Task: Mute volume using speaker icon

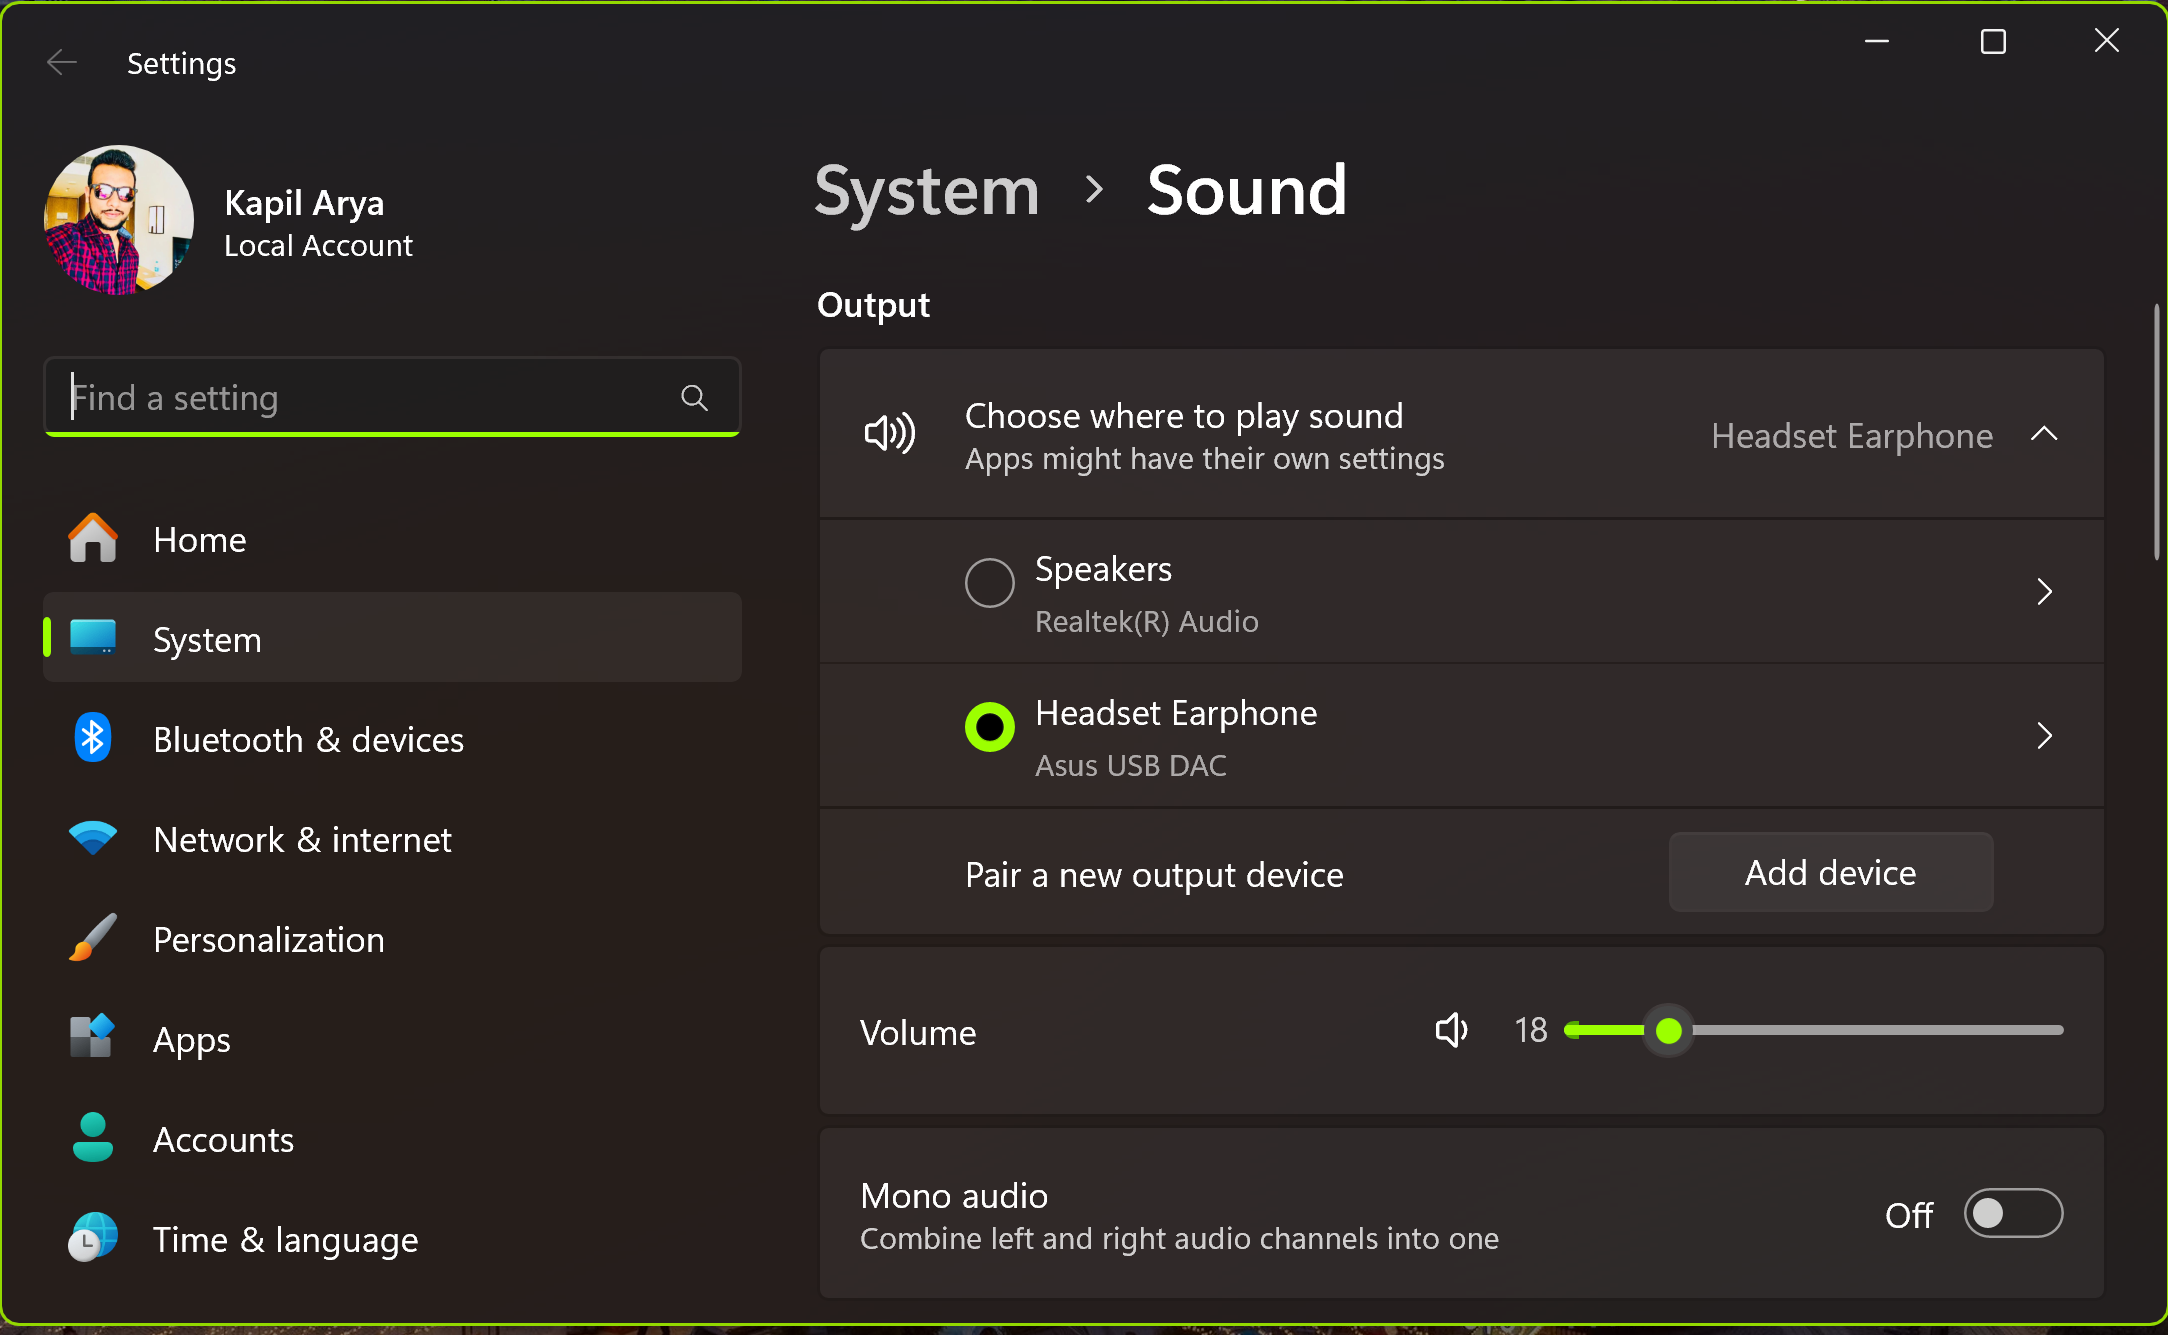Action: [1451, 1030]
